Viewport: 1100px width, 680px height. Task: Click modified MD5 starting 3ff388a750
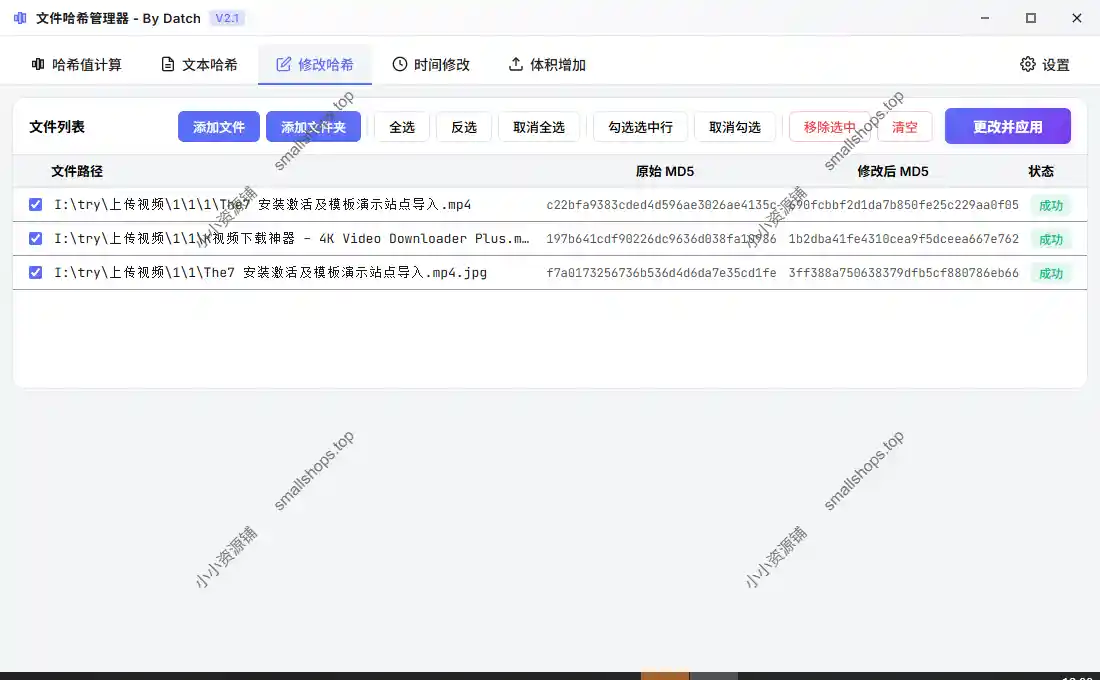pyautogui.click(x=904, y=272)
